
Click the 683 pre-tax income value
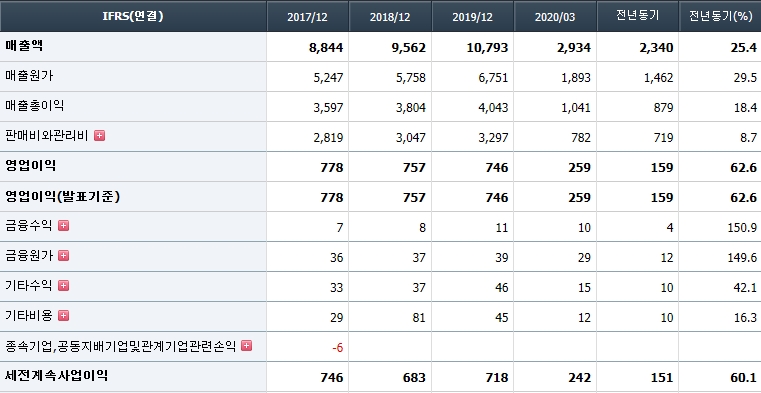tap(414, 377)
